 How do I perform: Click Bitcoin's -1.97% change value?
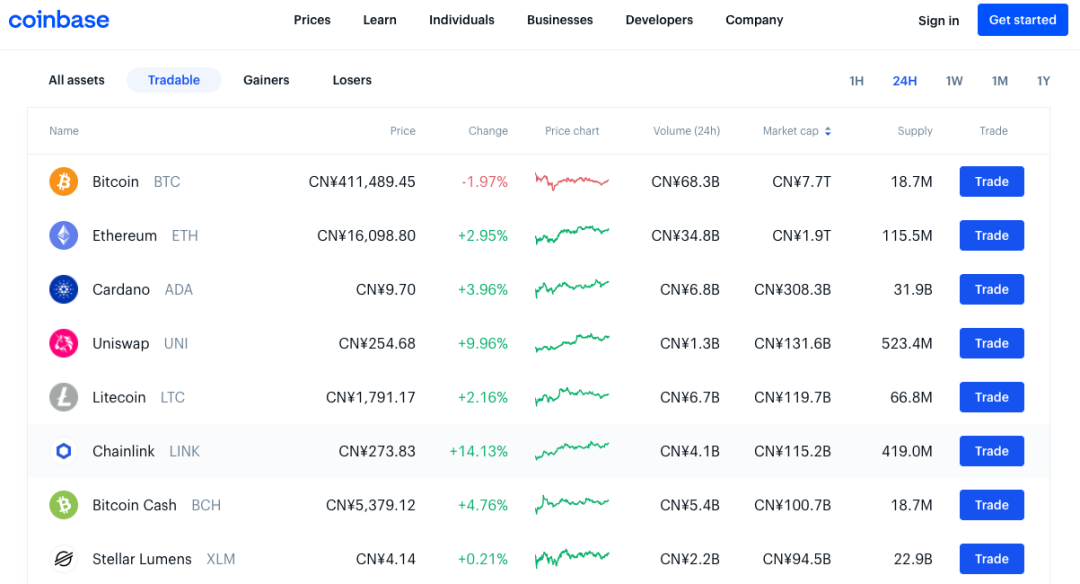(x=484, y=182)
